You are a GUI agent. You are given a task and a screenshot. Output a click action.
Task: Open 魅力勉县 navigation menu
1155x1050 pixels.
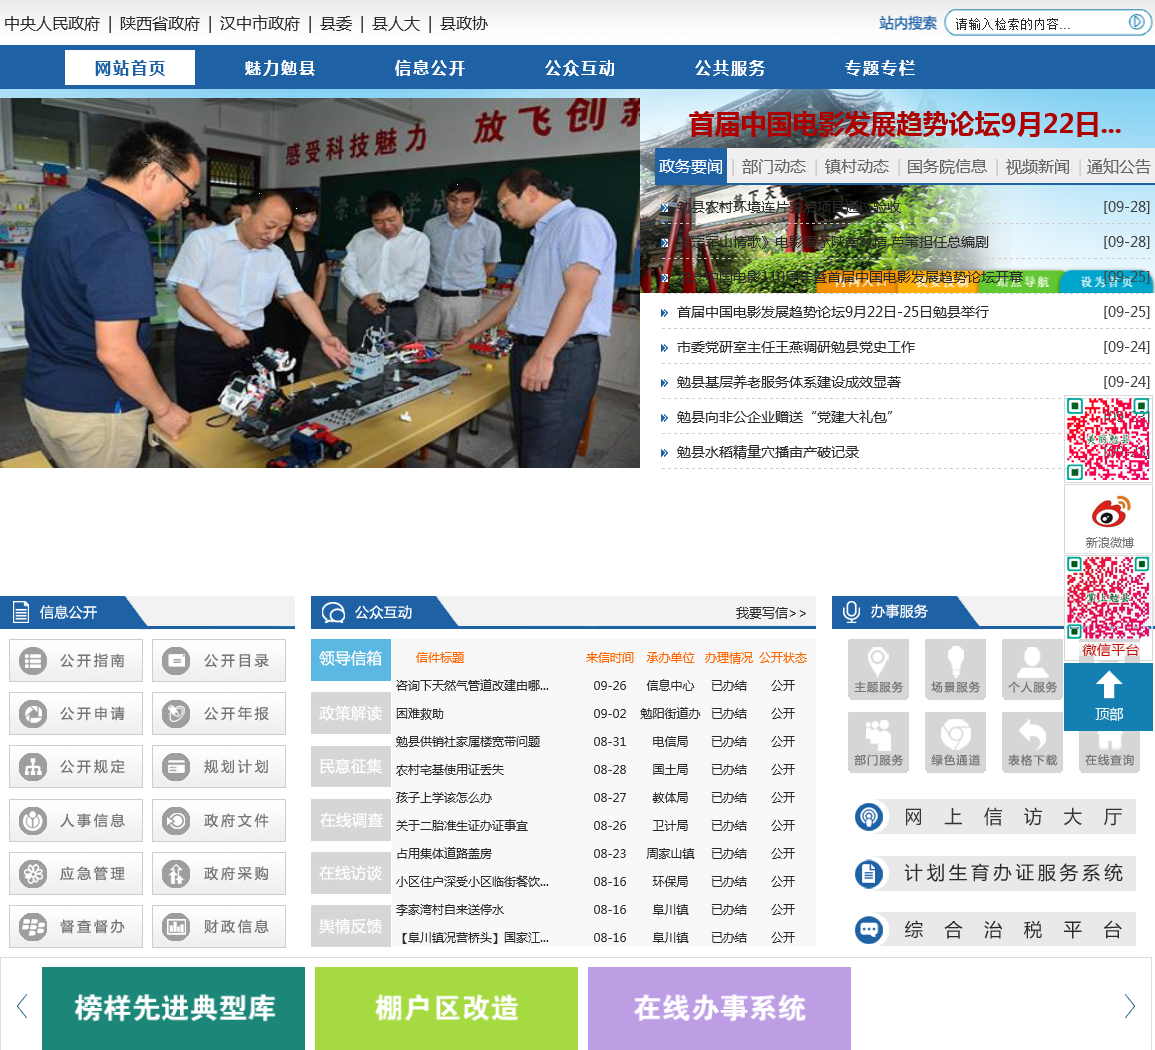point(280,68)
